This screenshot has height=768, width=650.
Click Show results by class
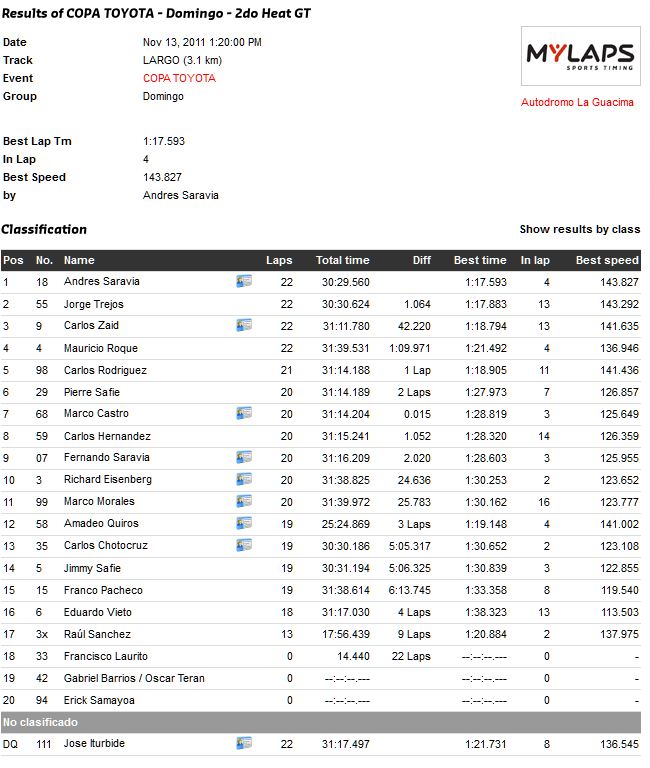point(579,229)
